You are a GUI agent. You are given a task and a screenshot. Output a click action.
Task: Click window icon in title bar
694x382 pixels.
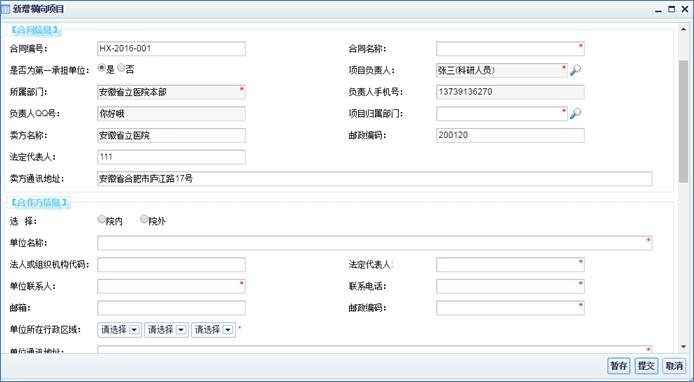pyautogui.click(x=5, y=9)
